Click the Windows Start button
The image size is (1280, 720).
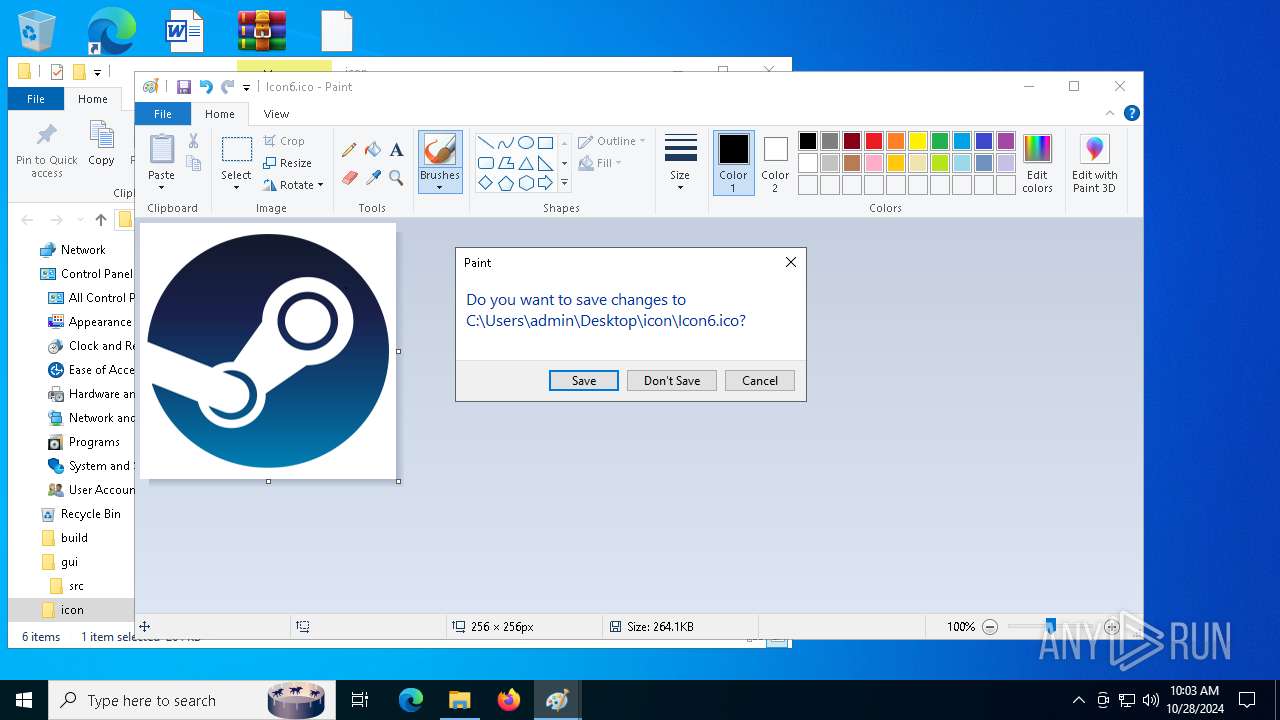24,700
